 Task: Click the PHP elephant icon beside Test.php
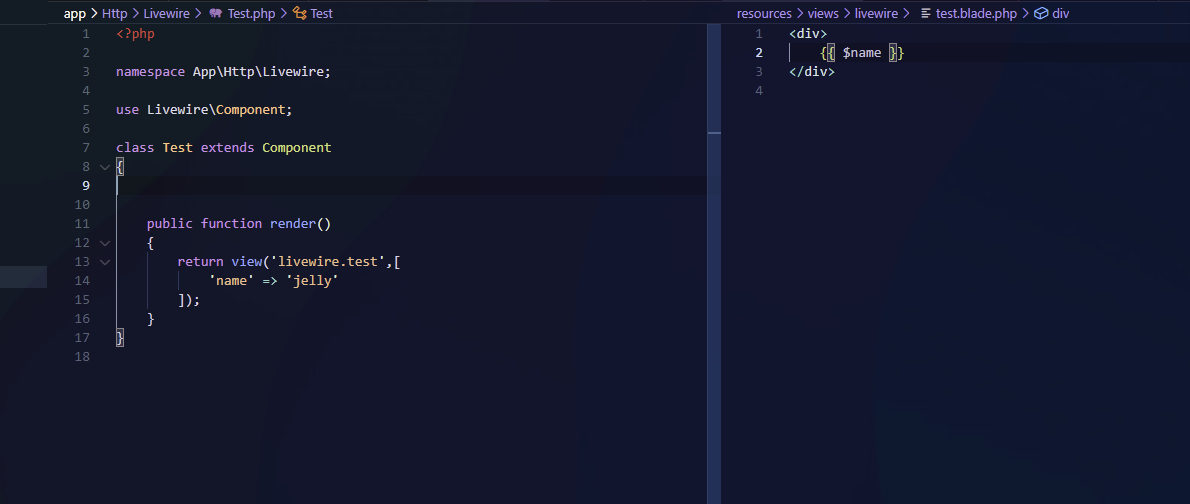(x=216, y=14)
